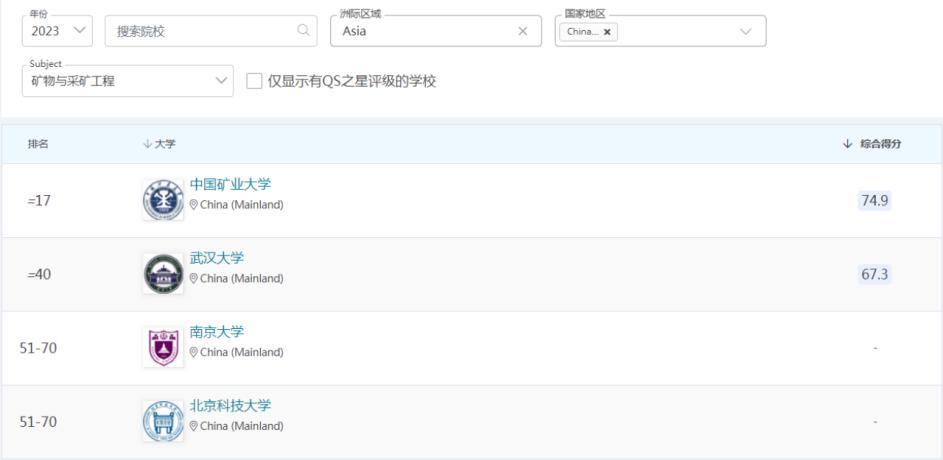Clear the Asia region selection
This screenshot has height=460, width=943.
click(522, 31)
